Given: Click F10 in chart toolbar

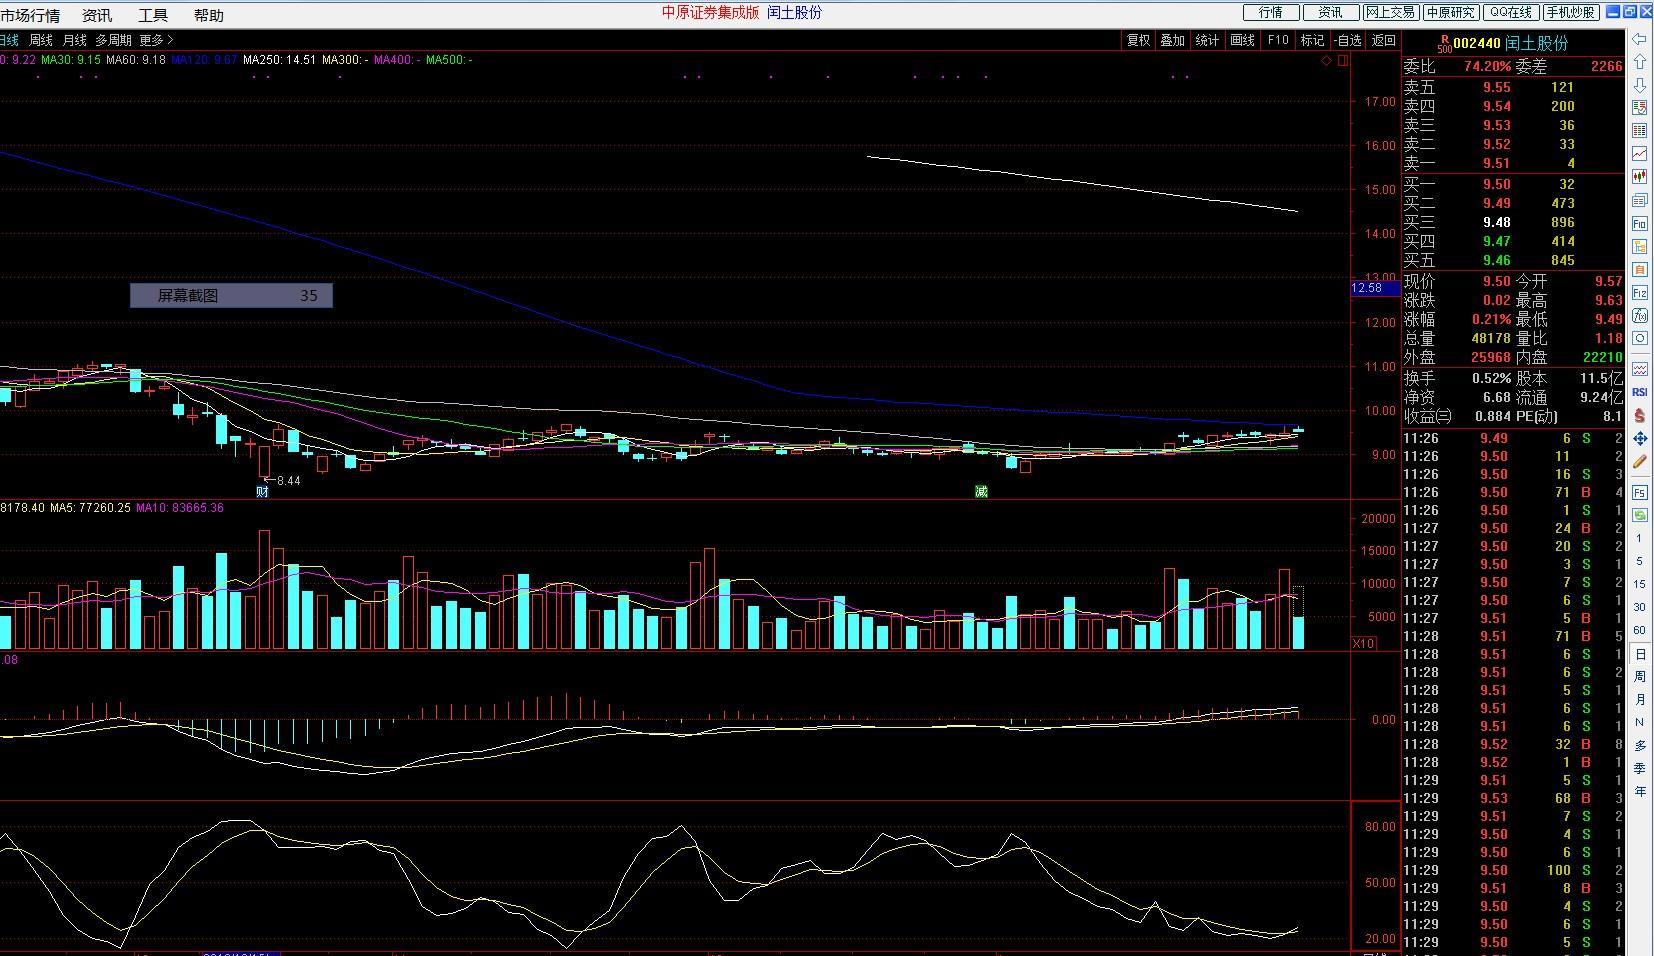Looking at the screenshot, I should click(x=1278, y=40).
